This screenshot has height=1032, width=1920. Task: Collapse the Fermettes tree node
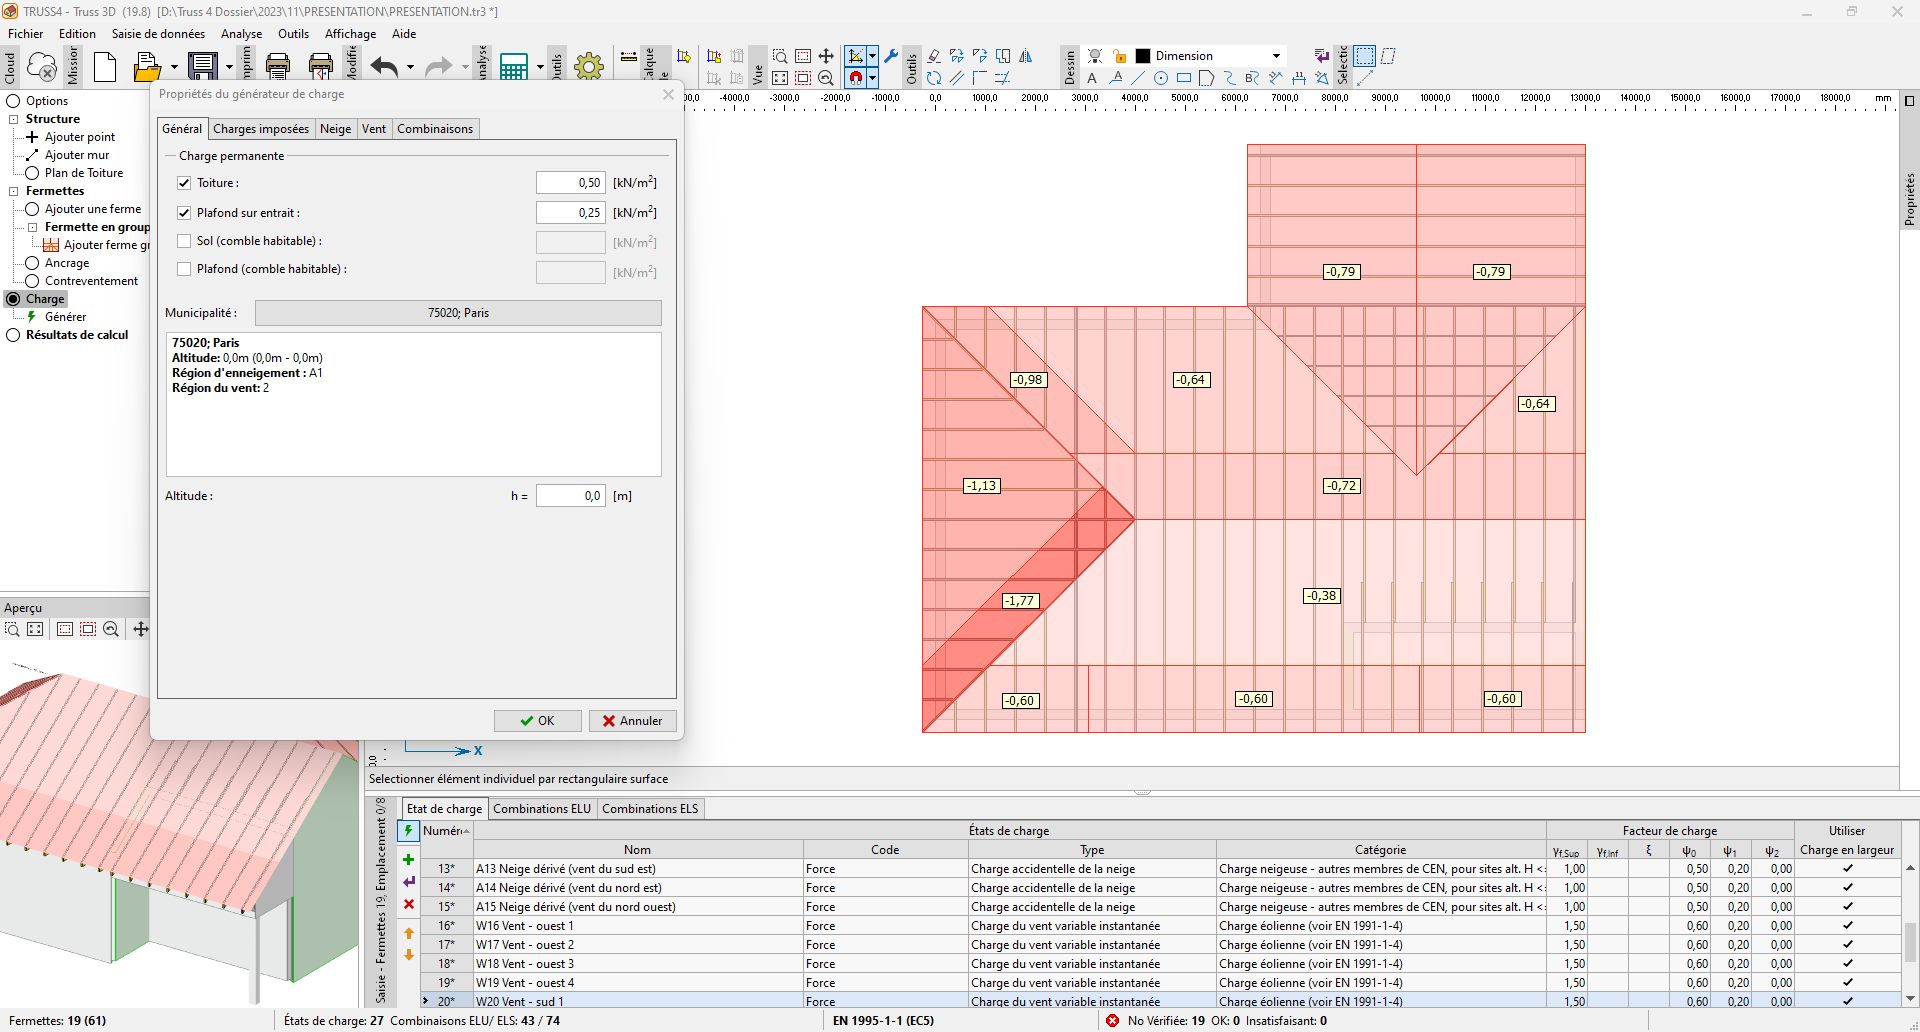click(x=14, y=191)
